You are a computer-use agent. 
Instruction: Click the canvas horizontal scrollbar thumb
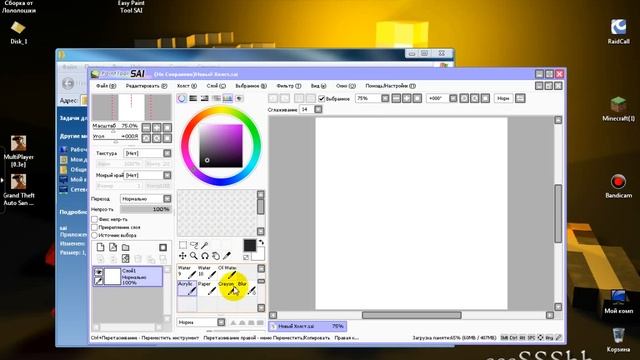click(x=411, y=315)
